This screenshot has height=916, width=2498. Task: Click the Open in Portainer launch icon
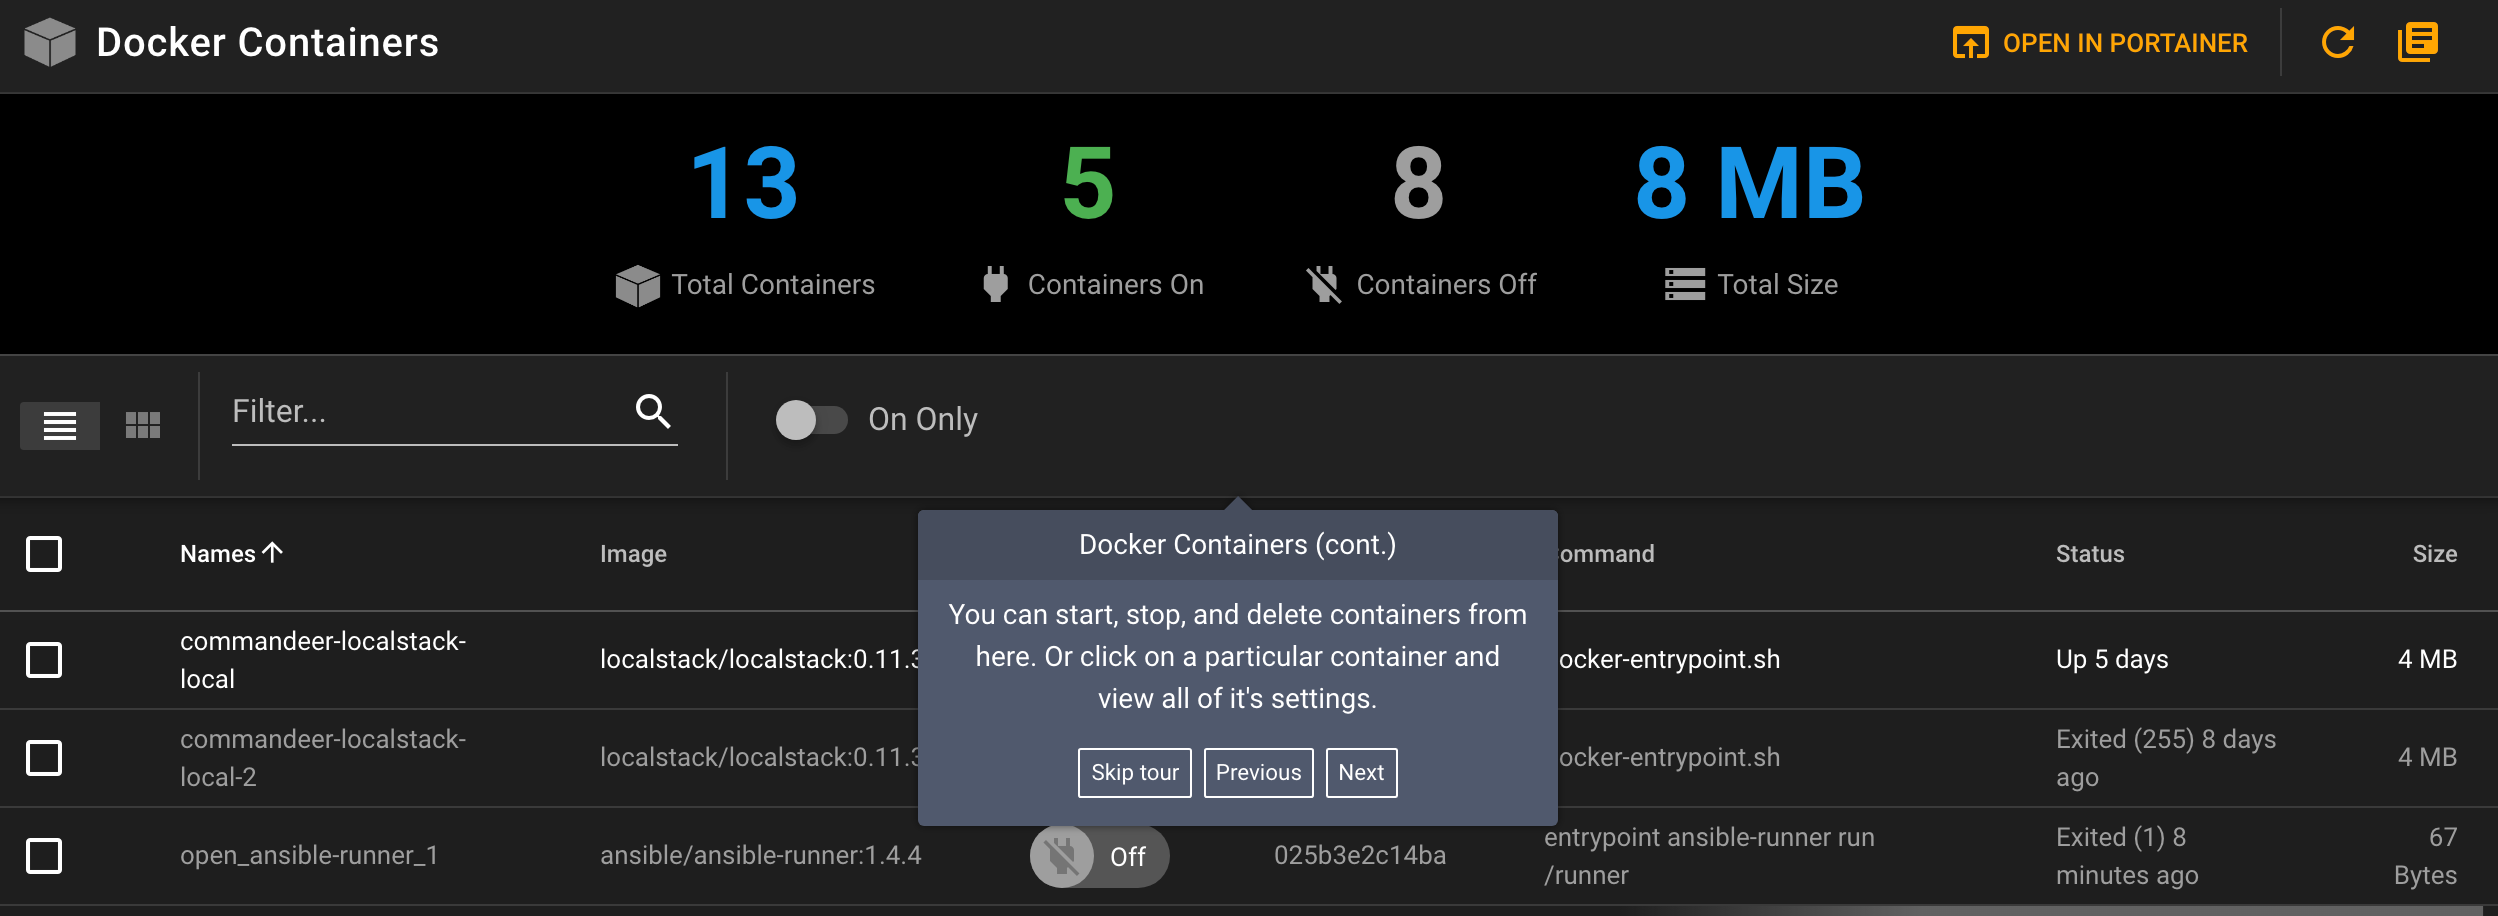[x=1970, y=43]
